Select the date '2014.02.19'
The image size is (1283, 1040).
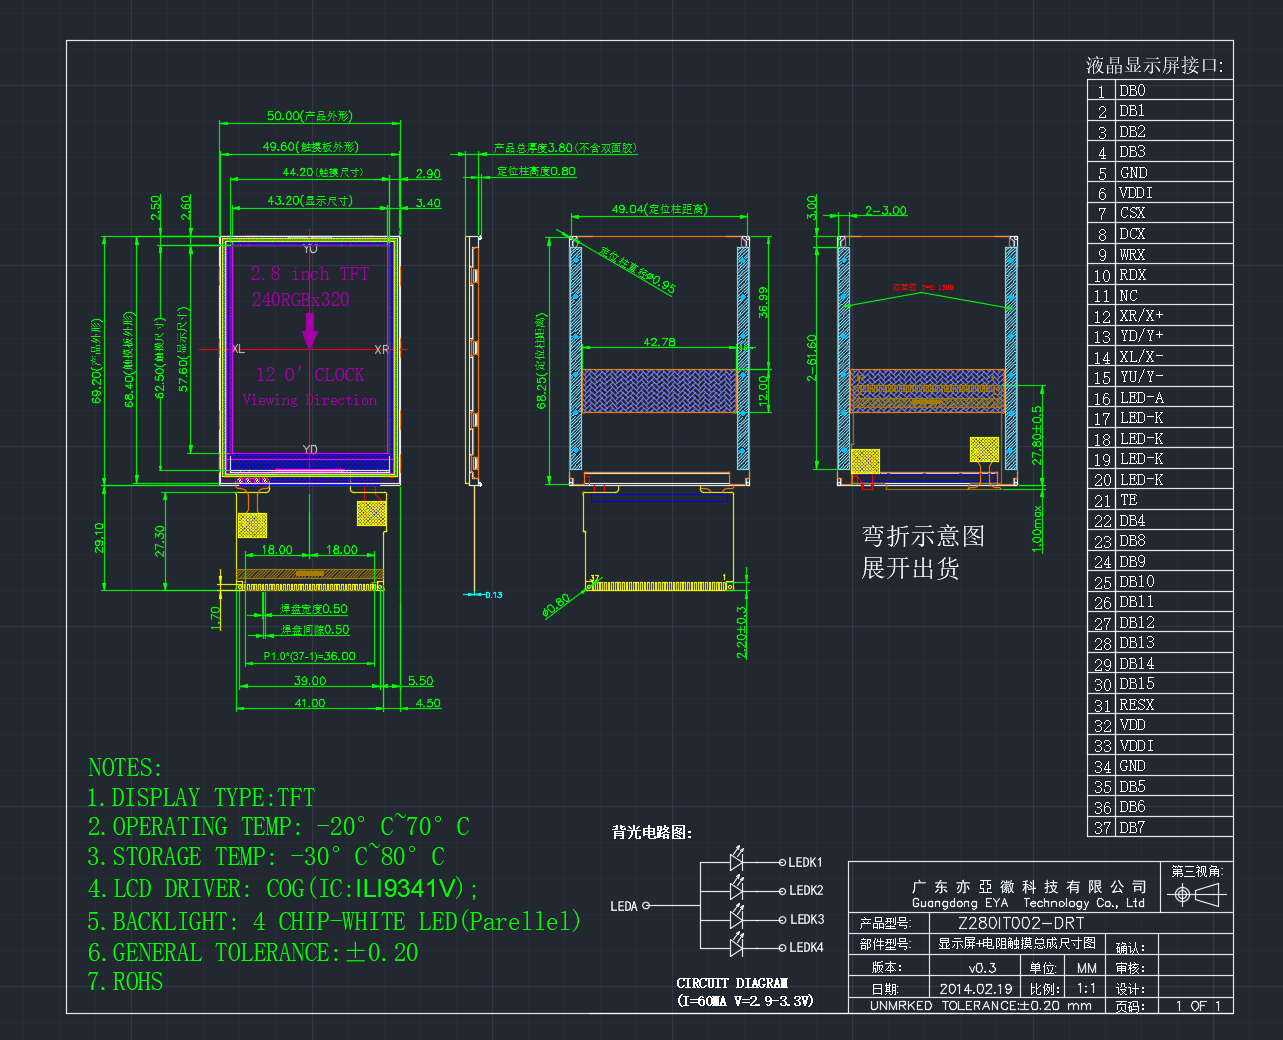click(x=976, y=989)
